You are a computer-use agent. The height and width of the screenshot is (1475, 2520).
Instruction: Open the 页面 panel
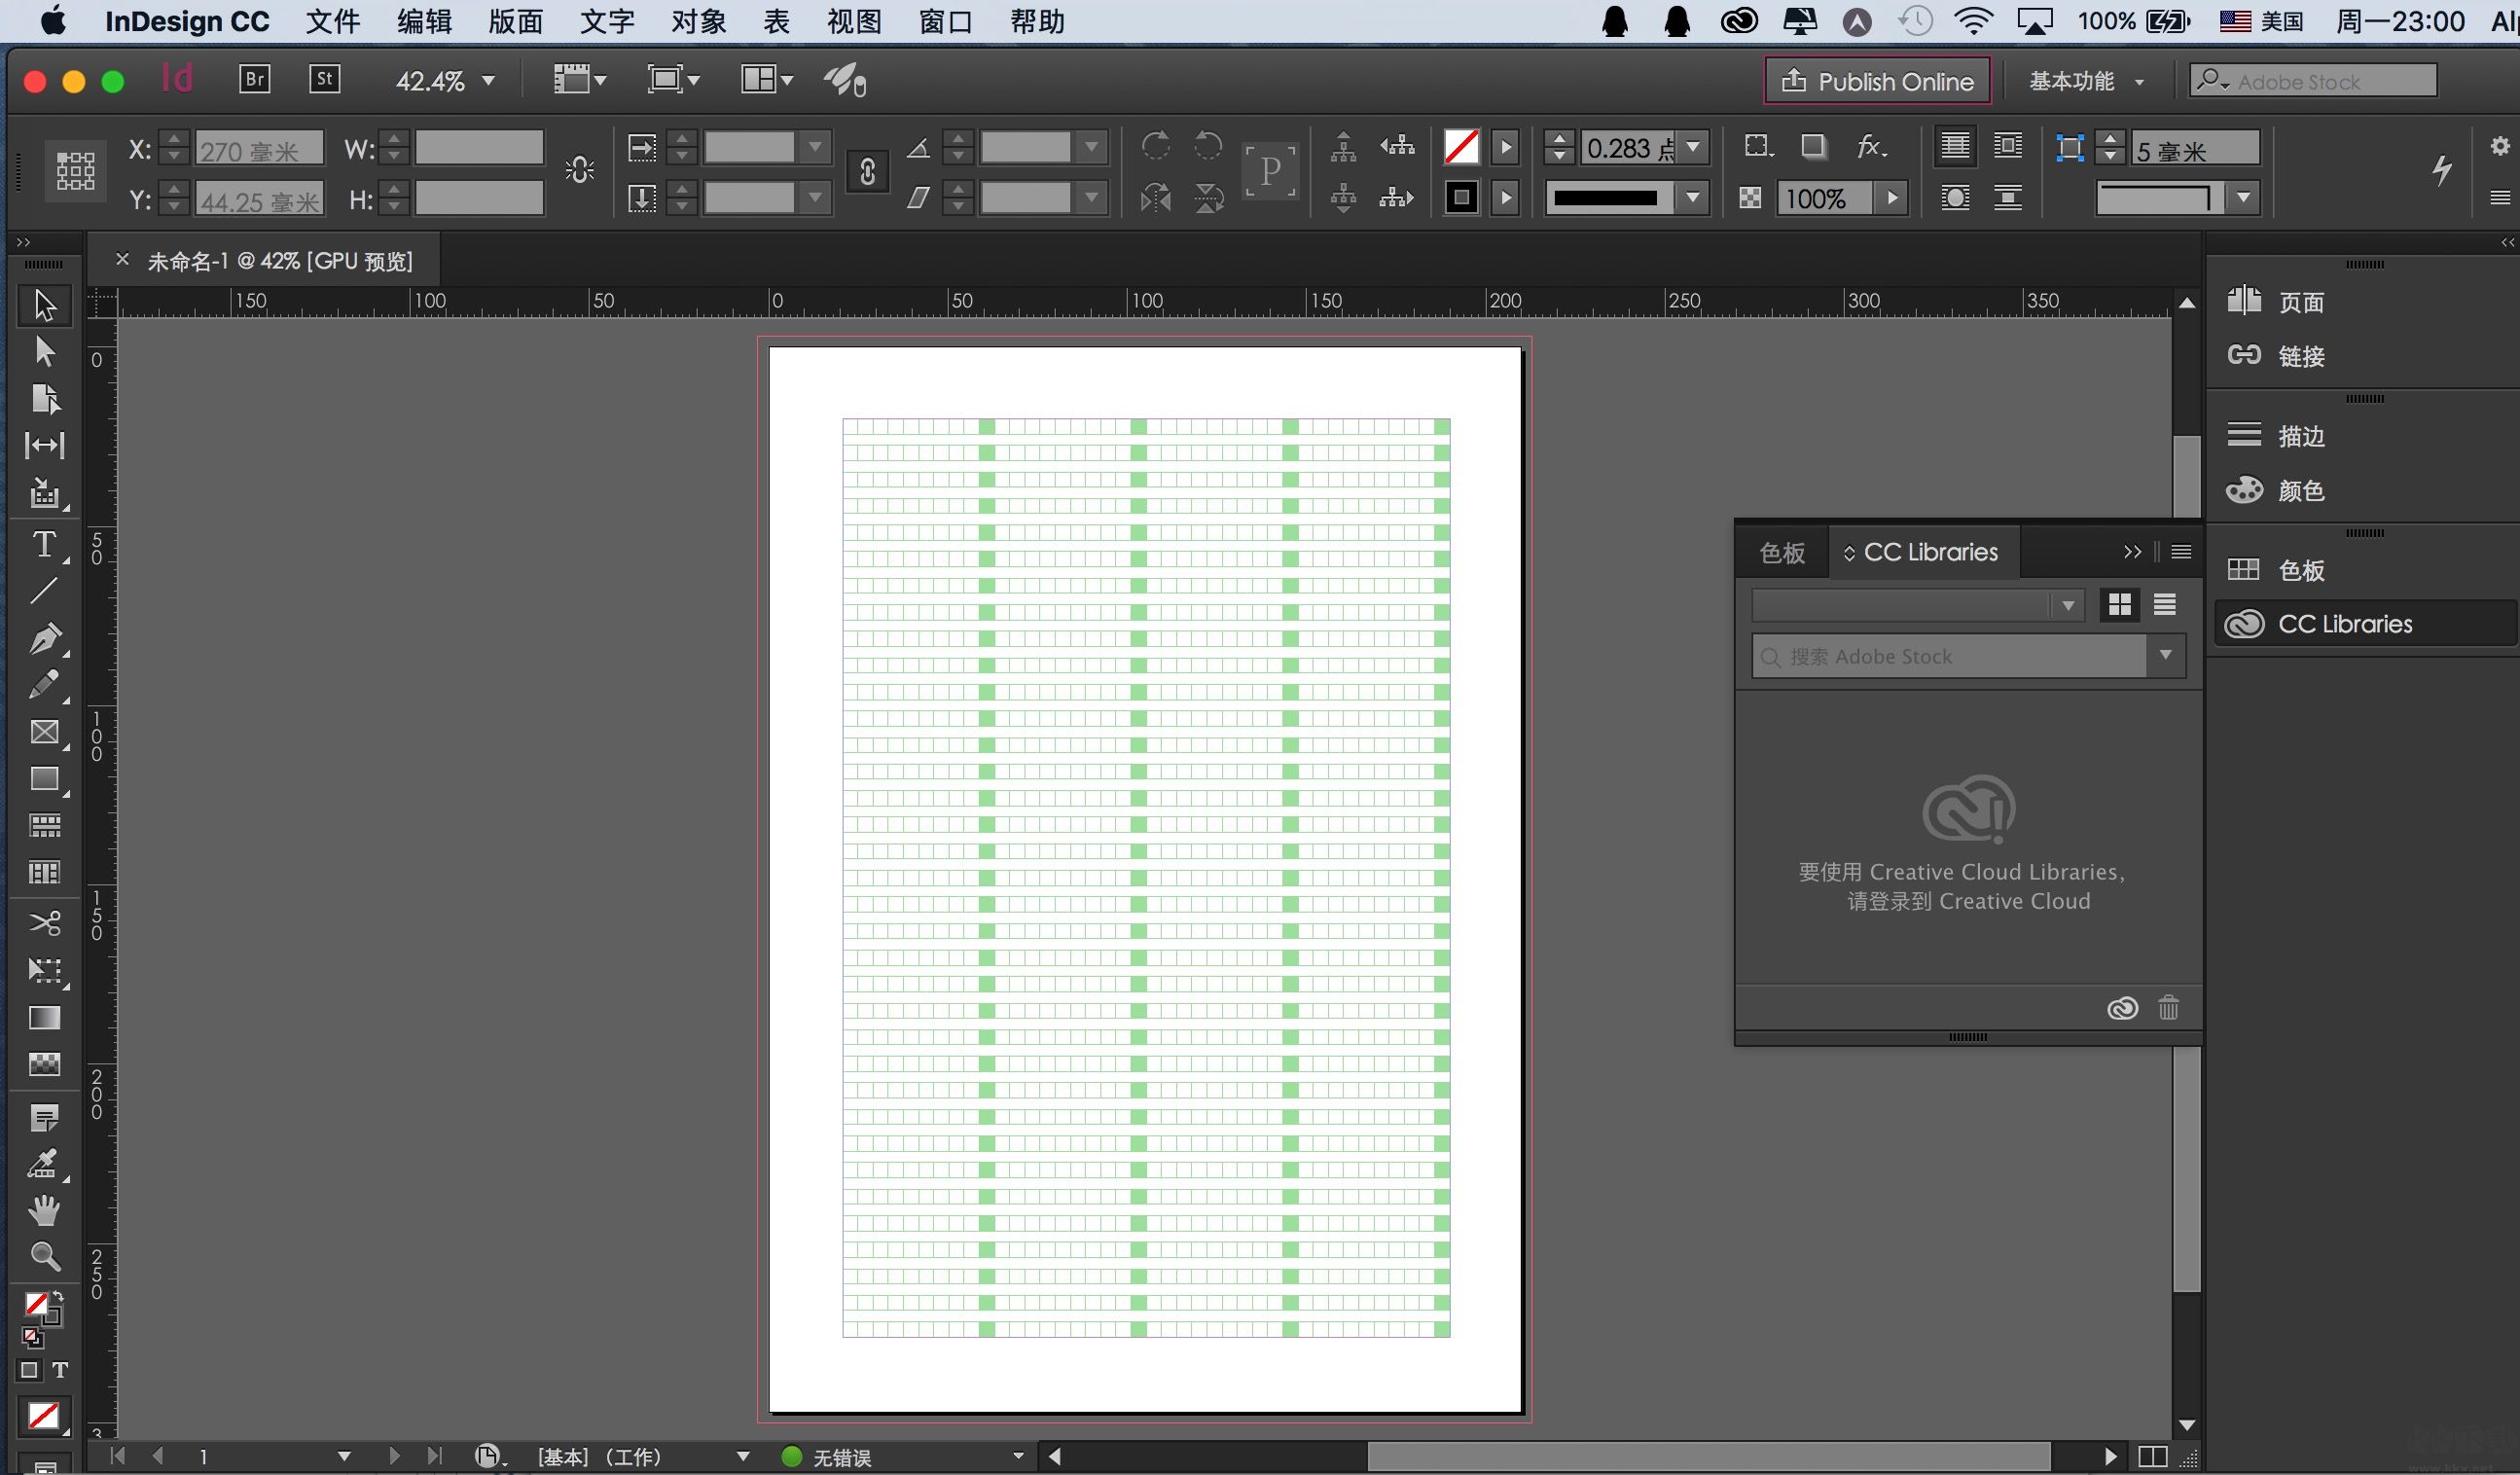coord(2302,302)
